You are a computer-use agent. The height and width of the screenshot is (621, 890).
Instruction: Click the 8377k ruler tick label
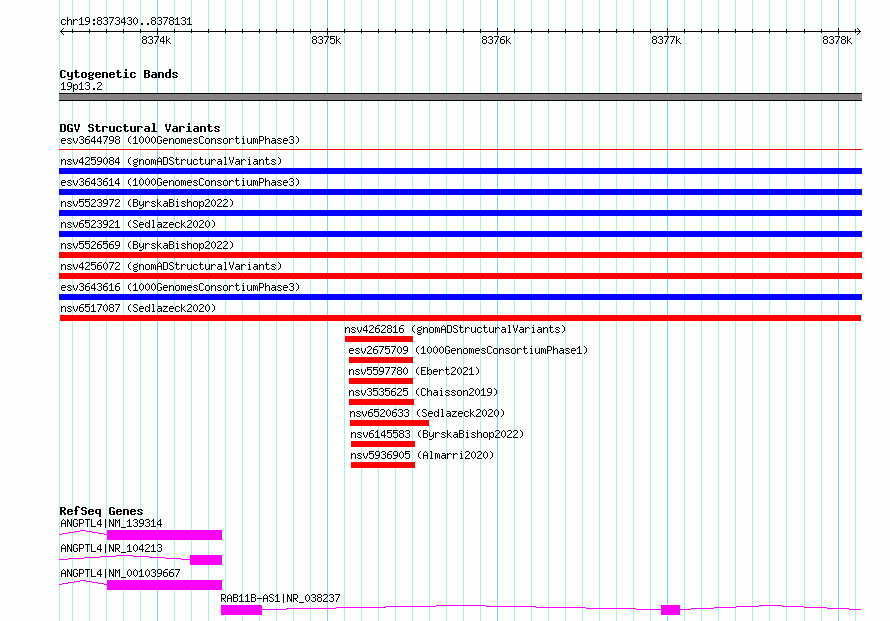coord(666,40)
